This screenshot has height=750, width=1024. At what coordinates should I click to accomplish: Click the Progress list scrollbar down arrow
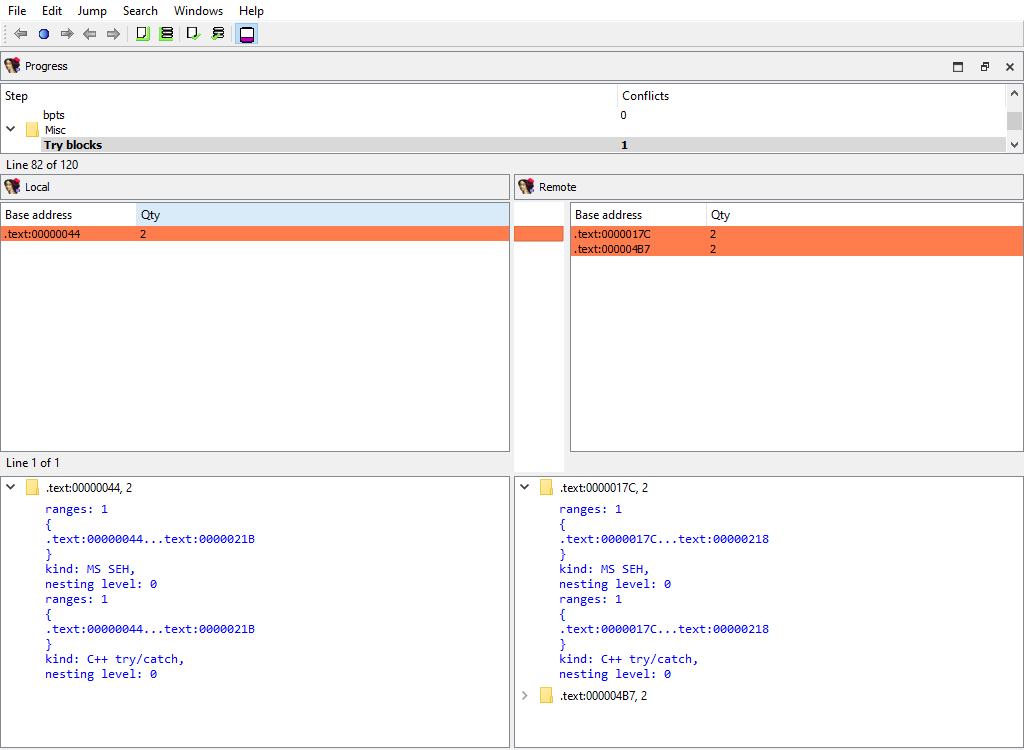click(1015, 145)
